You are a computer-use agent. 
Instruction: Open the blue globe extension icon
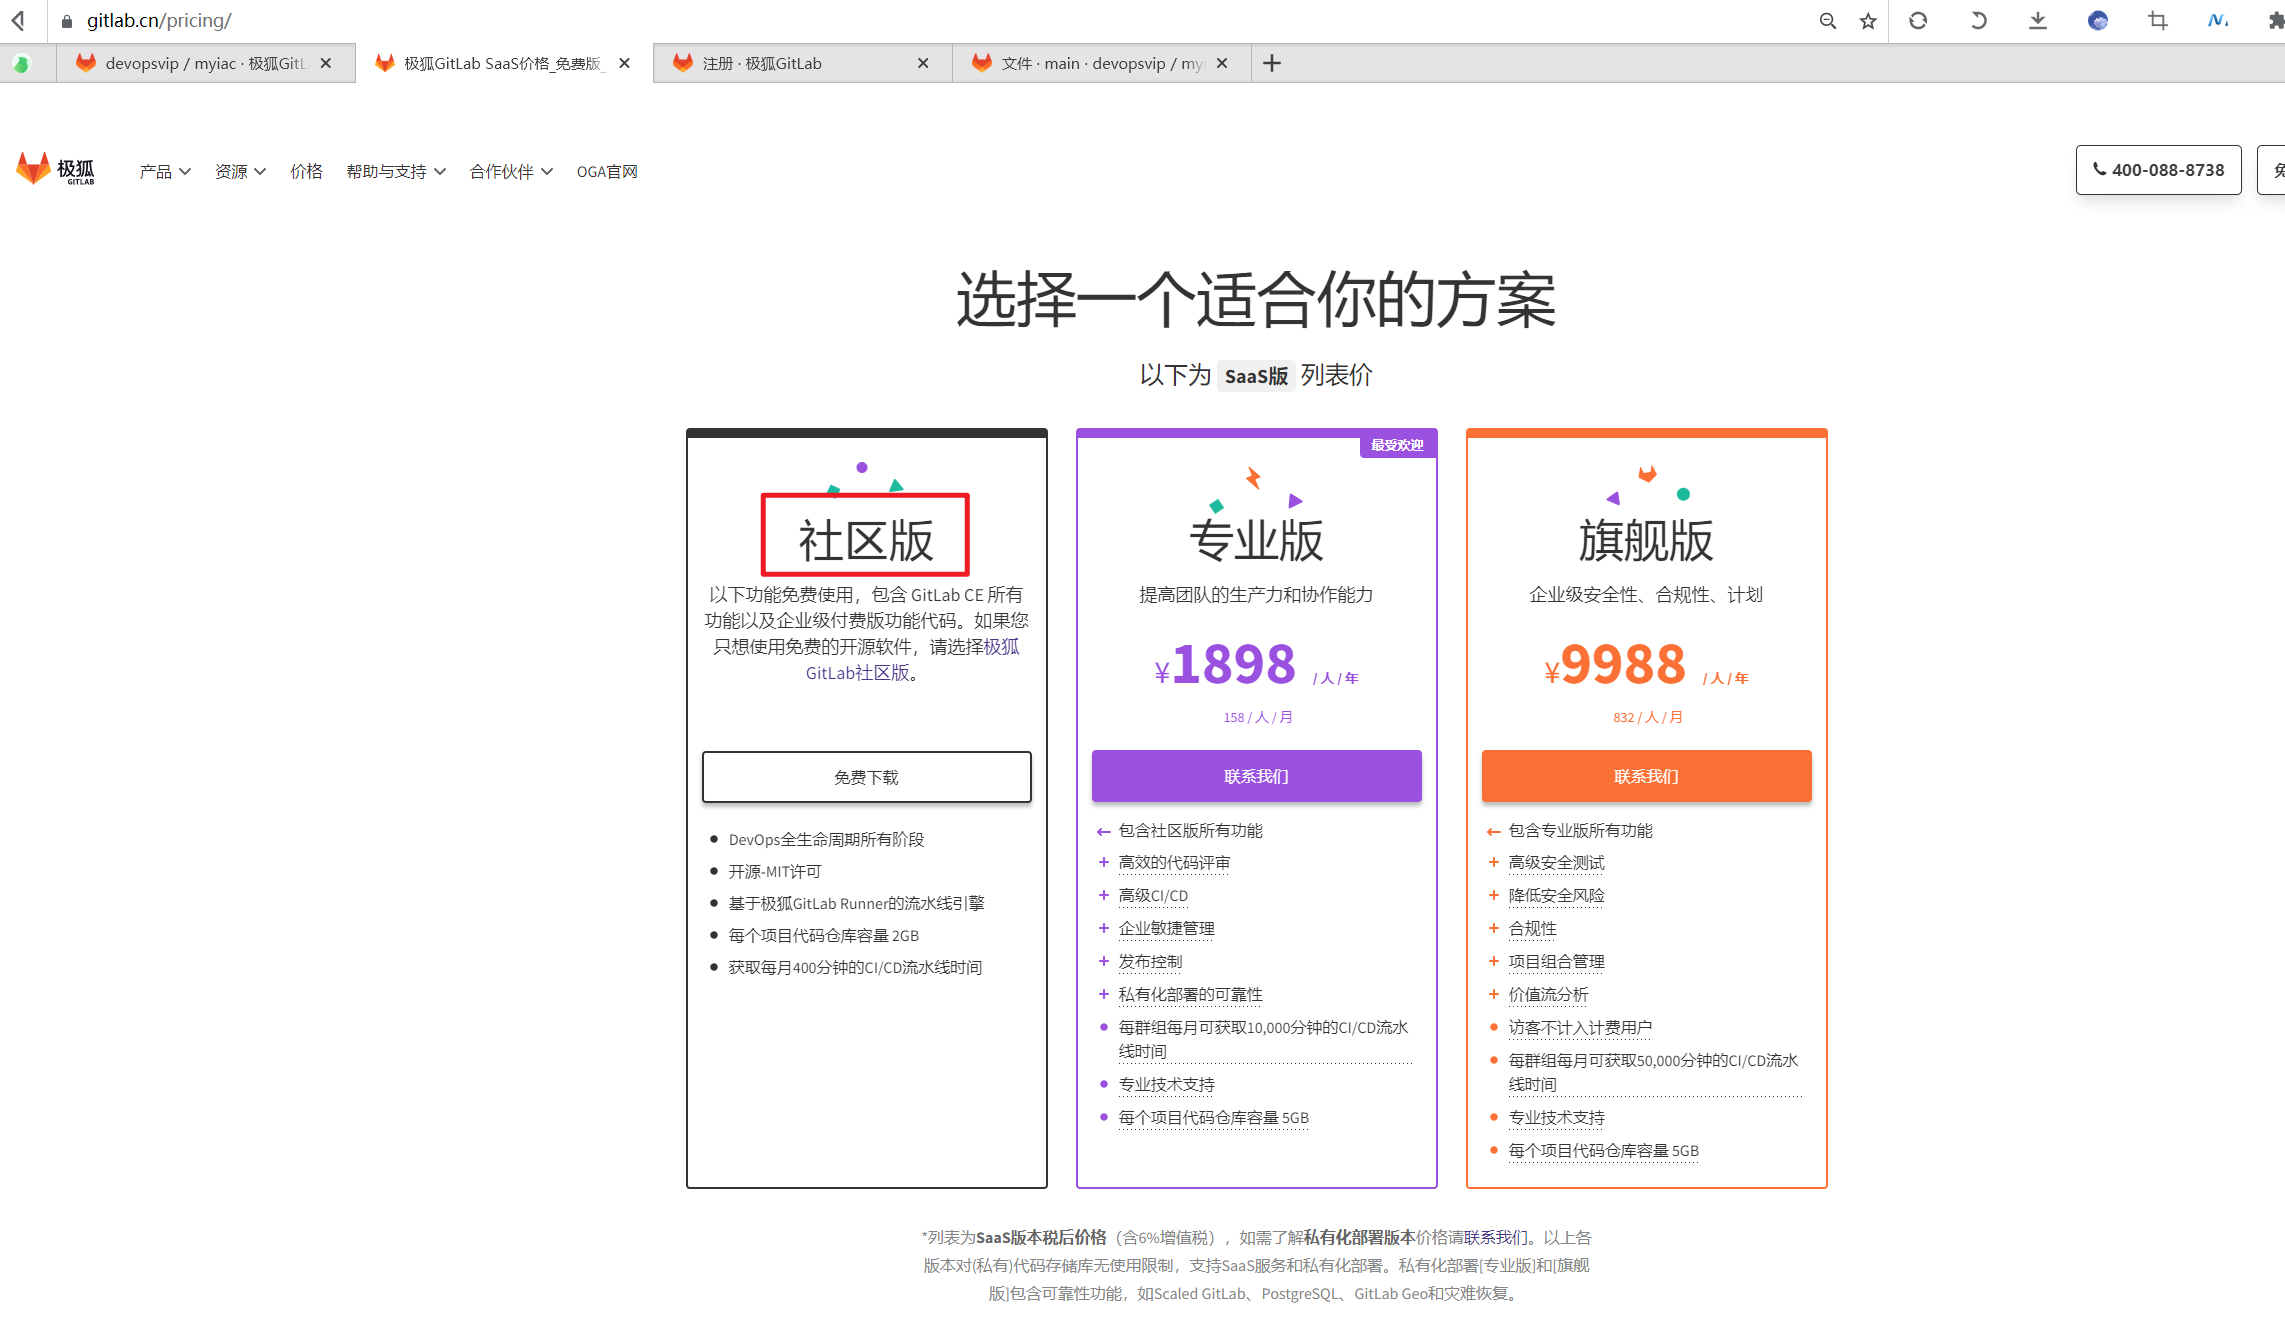click(x=2098, y=20)
